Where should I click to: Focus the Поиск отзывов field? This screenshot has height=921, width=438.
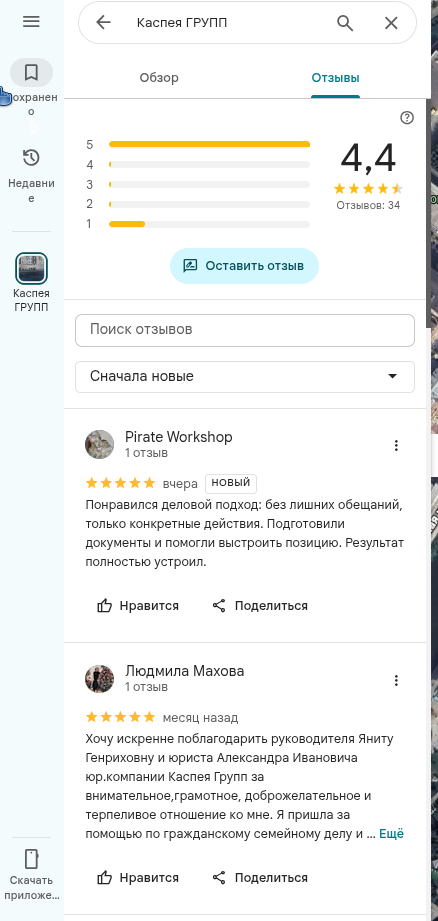pyautogui.click(x=245, y=330)
